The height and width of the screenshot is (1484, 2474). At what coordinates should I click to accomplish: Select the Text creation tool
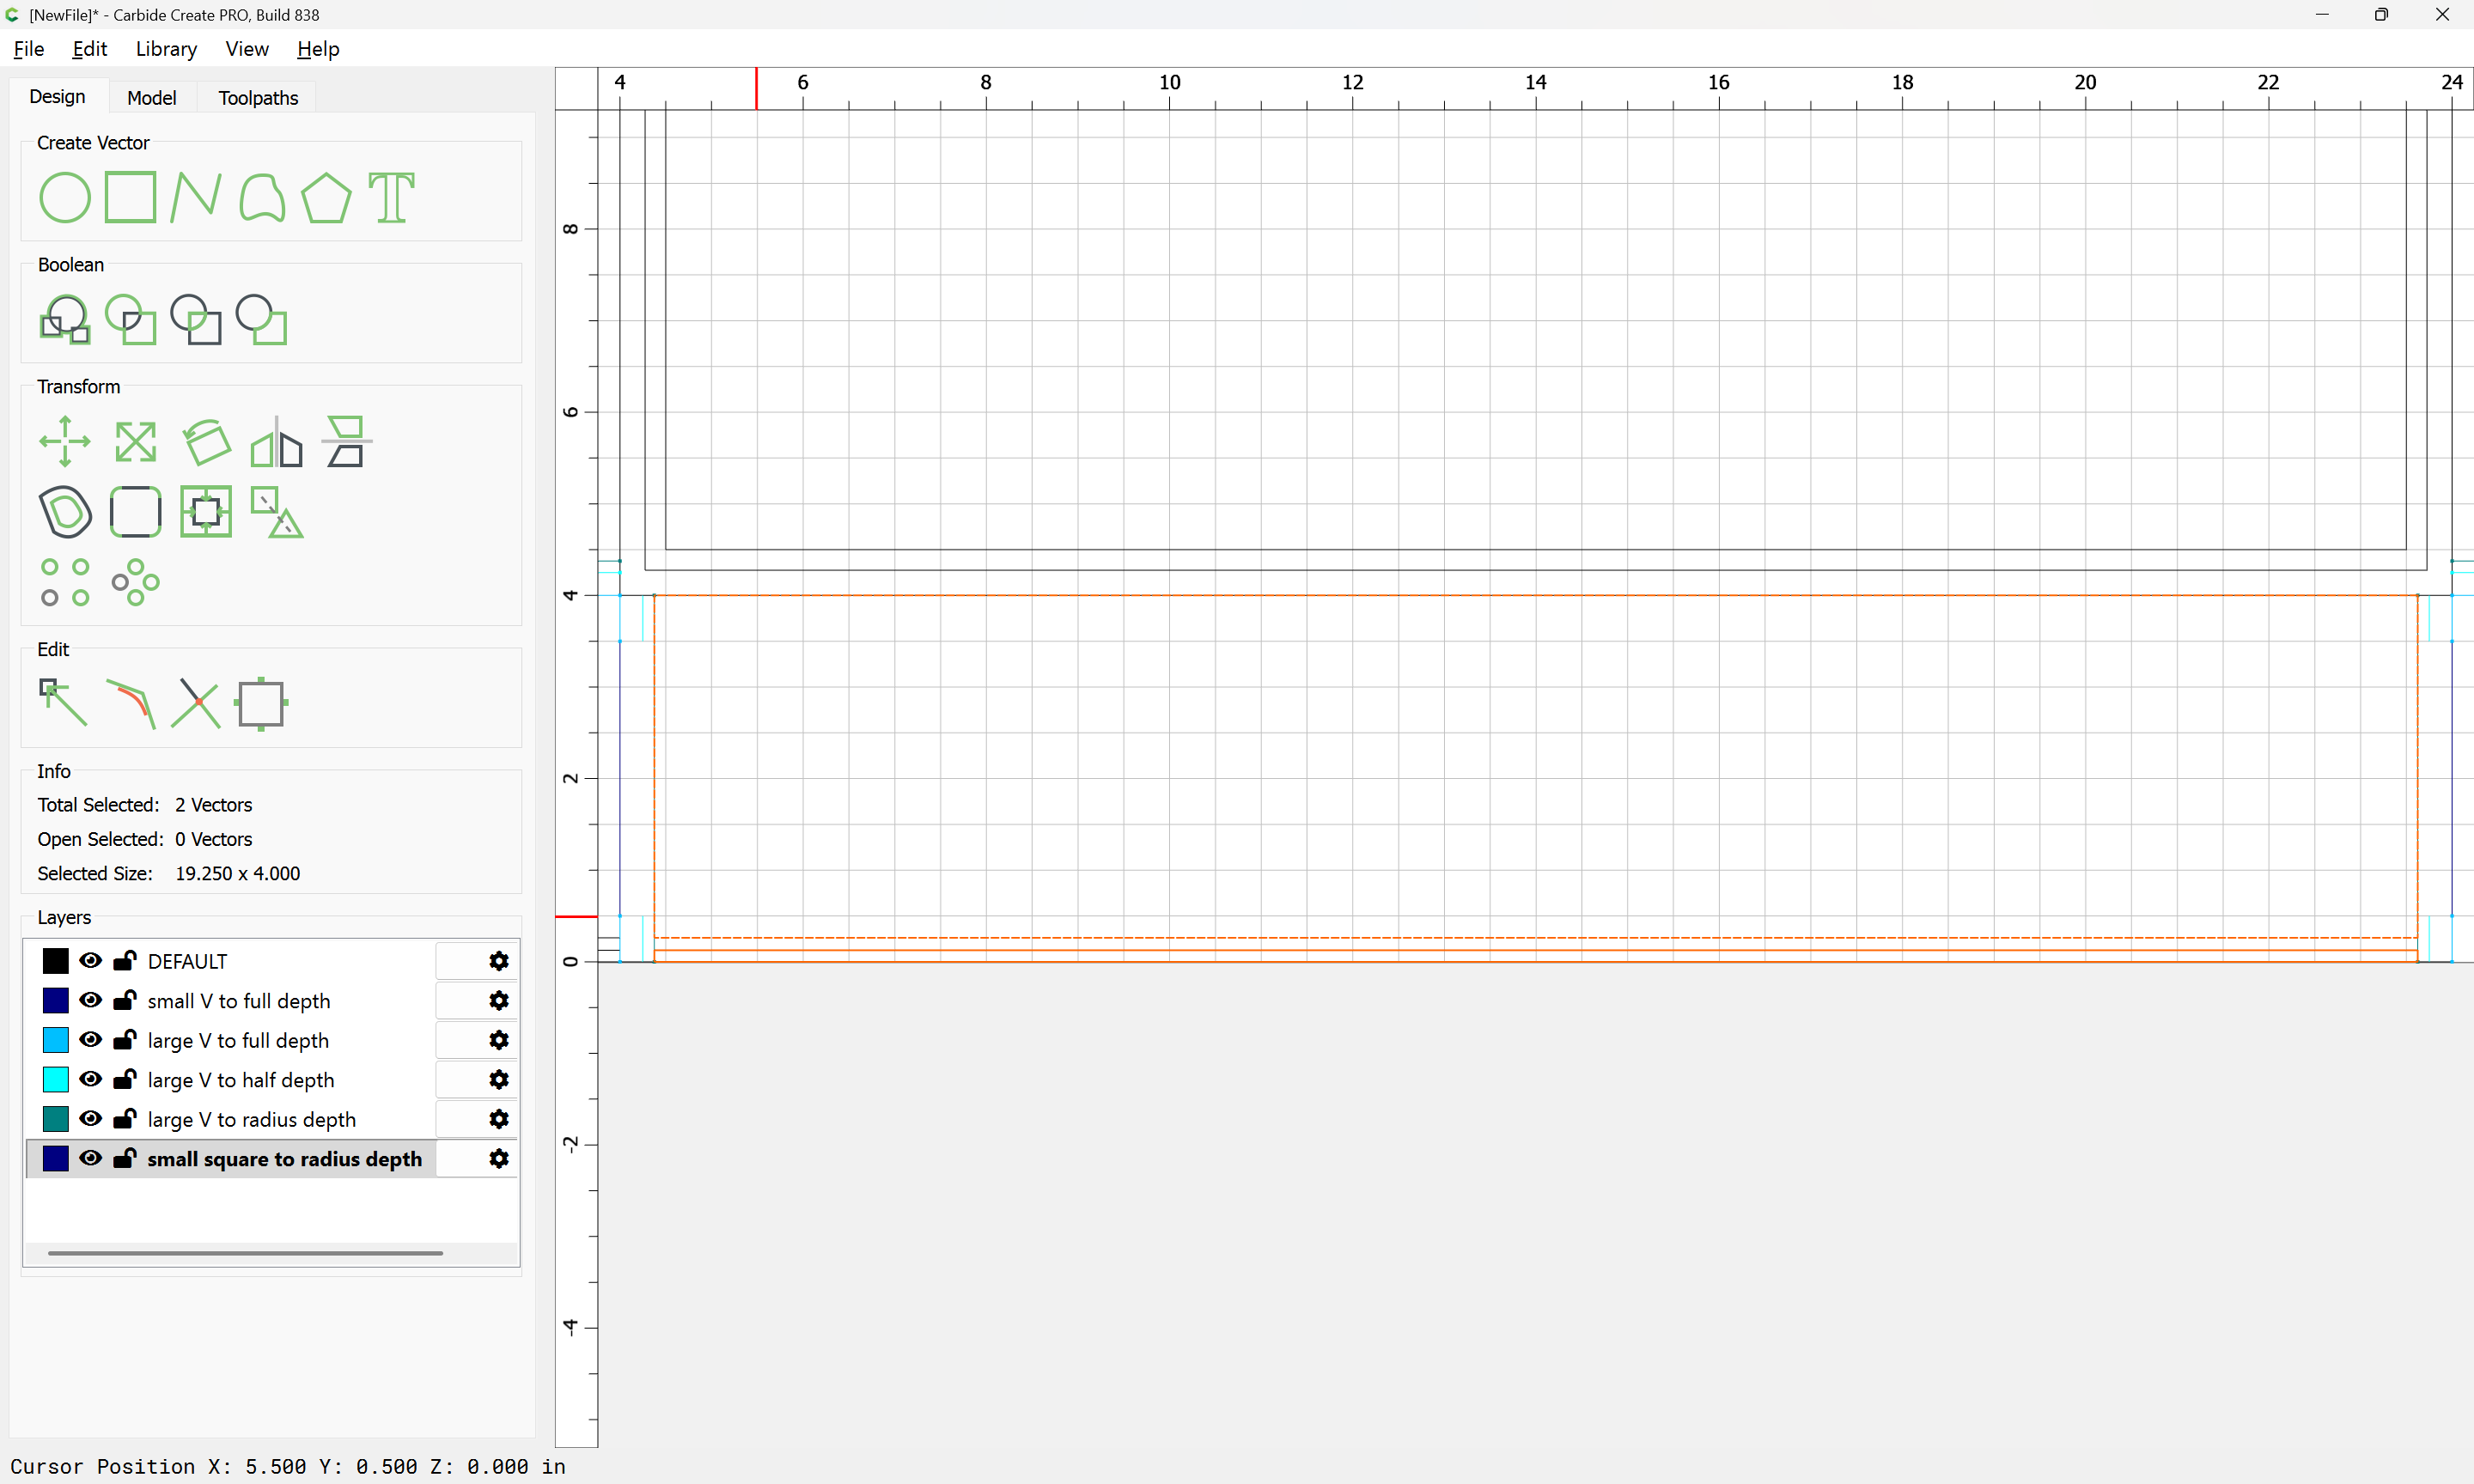(x=391, y=198)
